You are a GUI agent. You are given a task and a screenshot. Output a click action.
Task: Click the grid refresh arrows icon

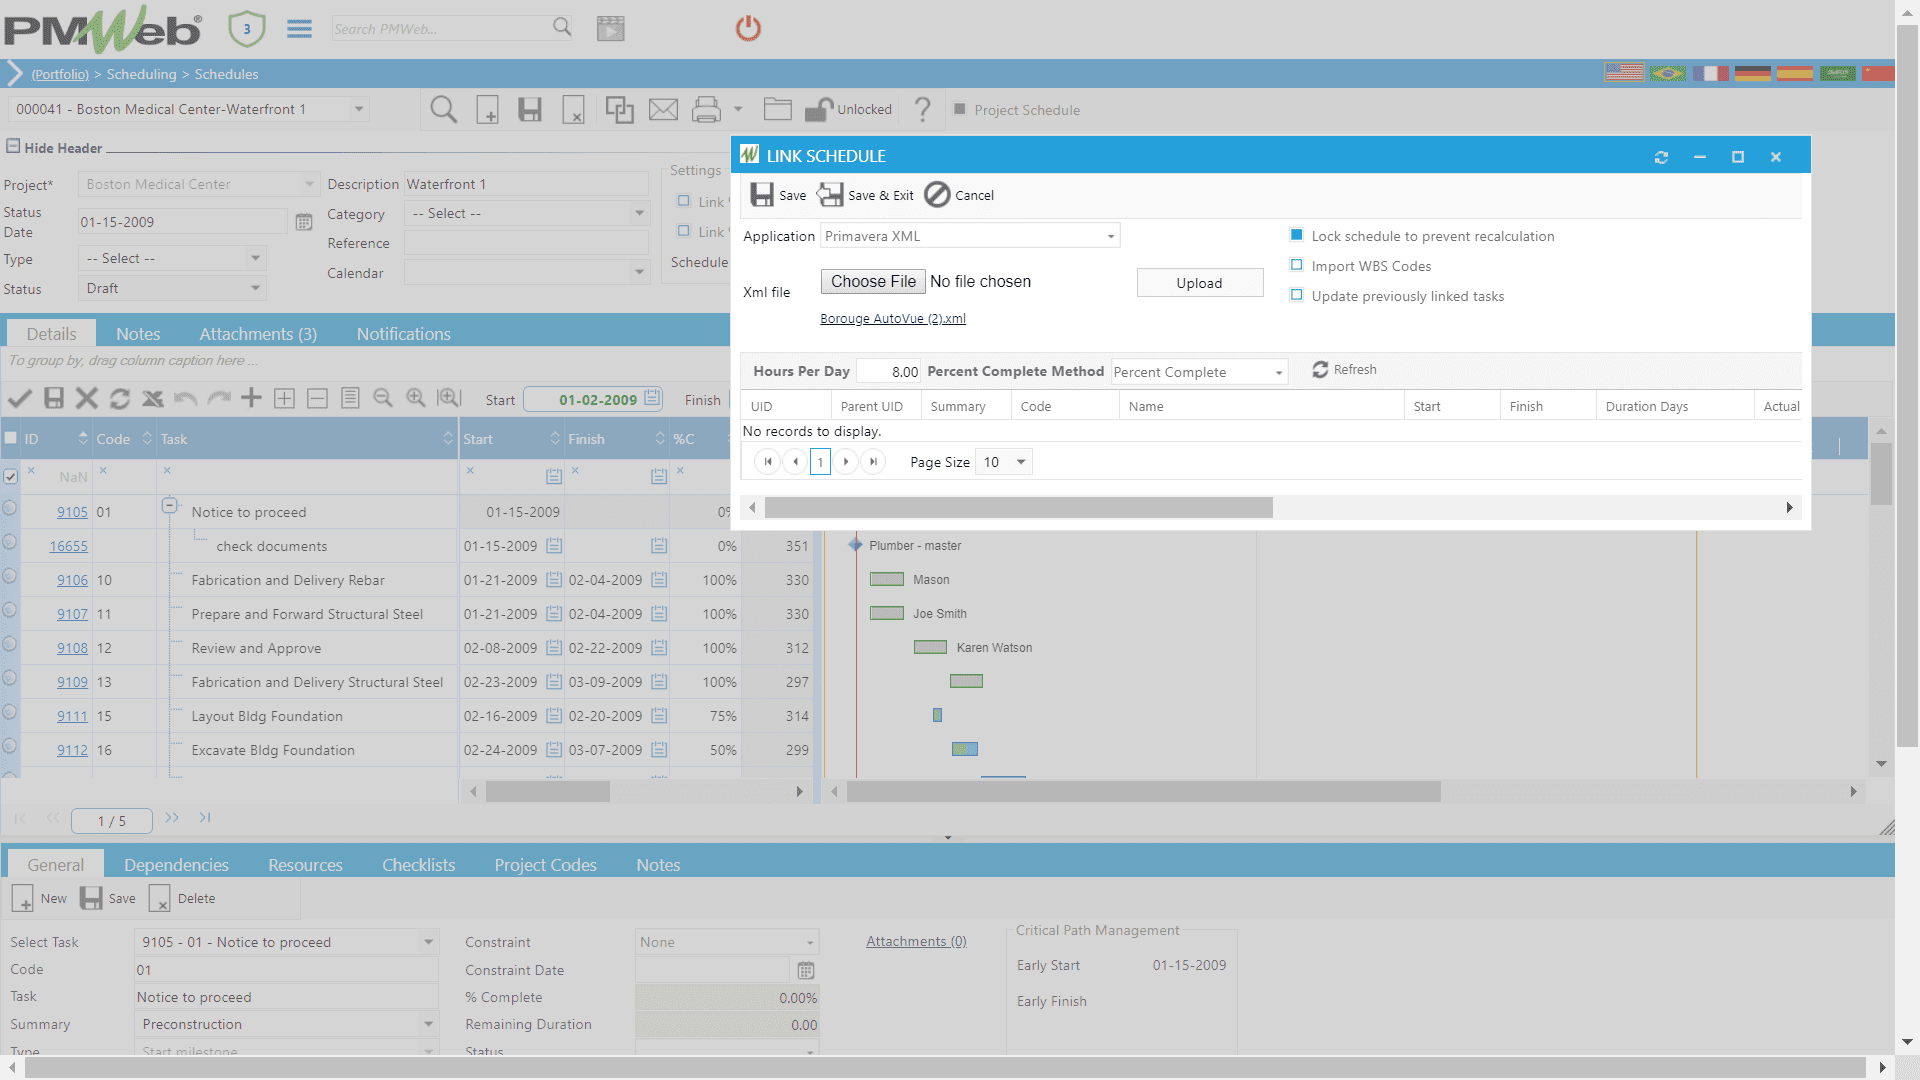[x=119, y=398]
